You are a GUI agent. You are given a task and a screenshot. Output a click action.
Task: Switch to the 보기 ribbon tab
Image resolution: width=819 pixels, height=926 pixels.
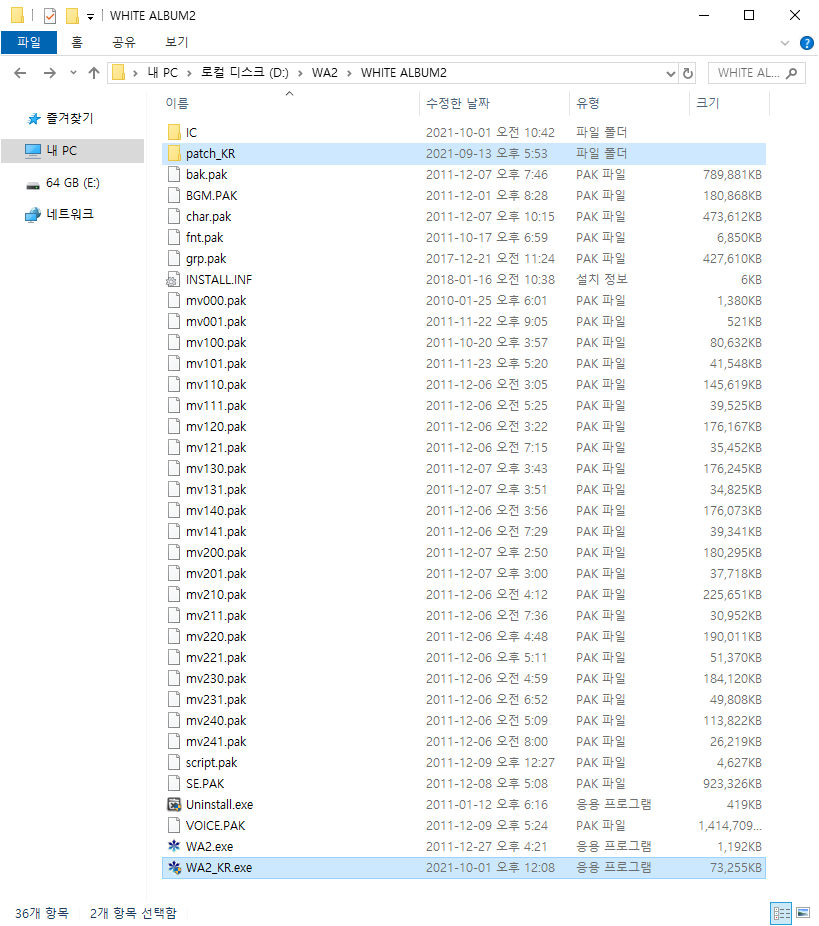tap(177, 42)
